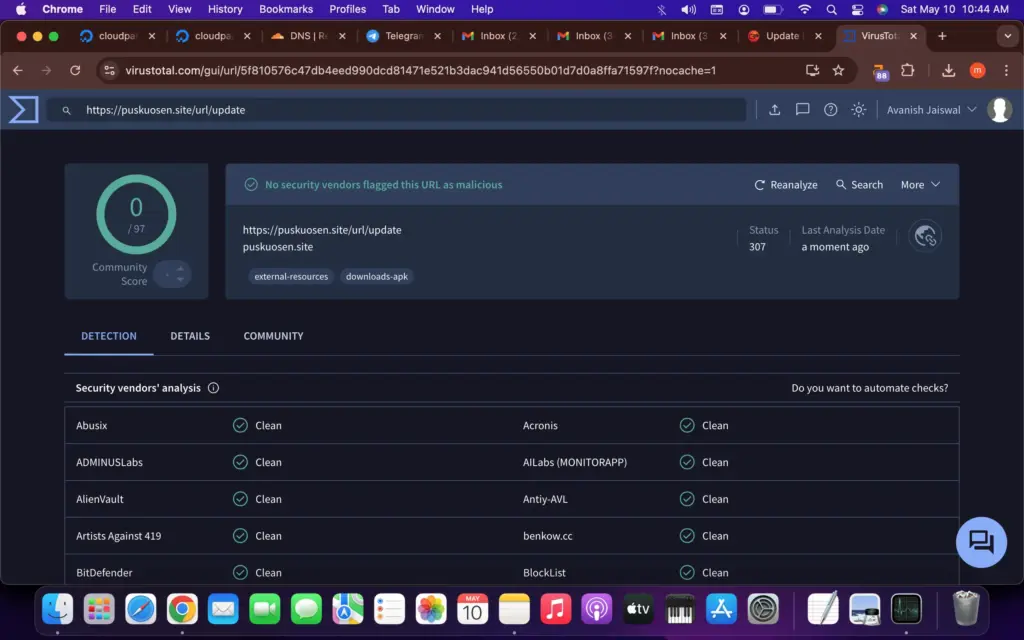Open Finder in the dock
This screenshot has width=1024, height=640.
(57, 609)
